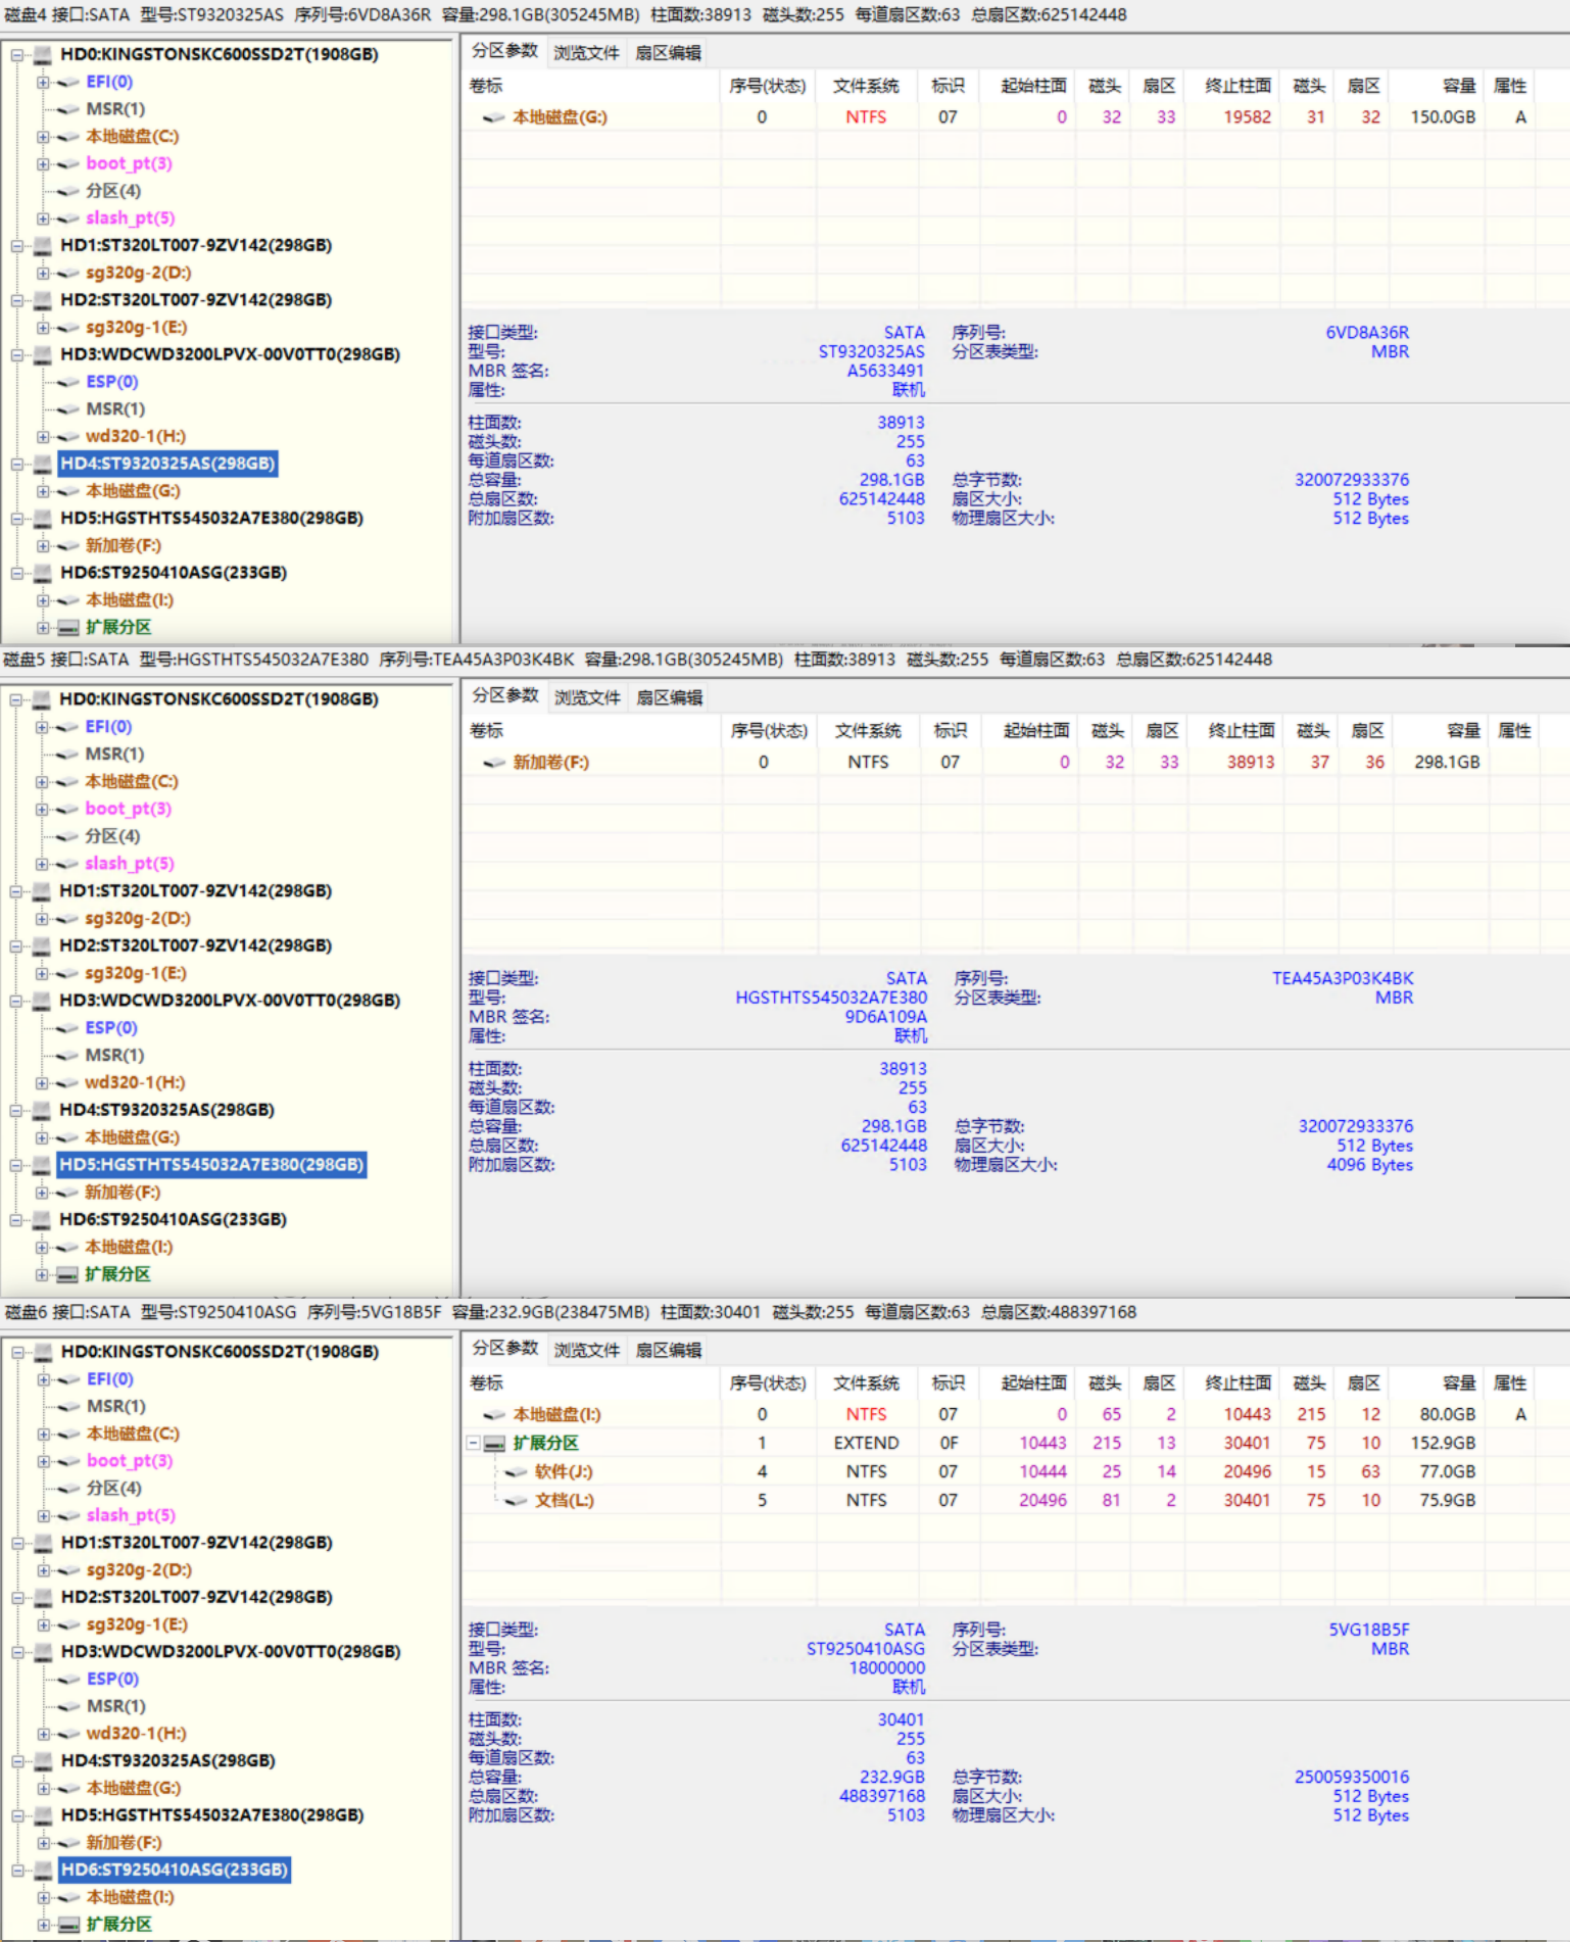Collapse the highlighted HD5:HGSTHTS545032A7E380 tree node
Viewport: 1570px width, 1942px height.
tap(17, 1165)
